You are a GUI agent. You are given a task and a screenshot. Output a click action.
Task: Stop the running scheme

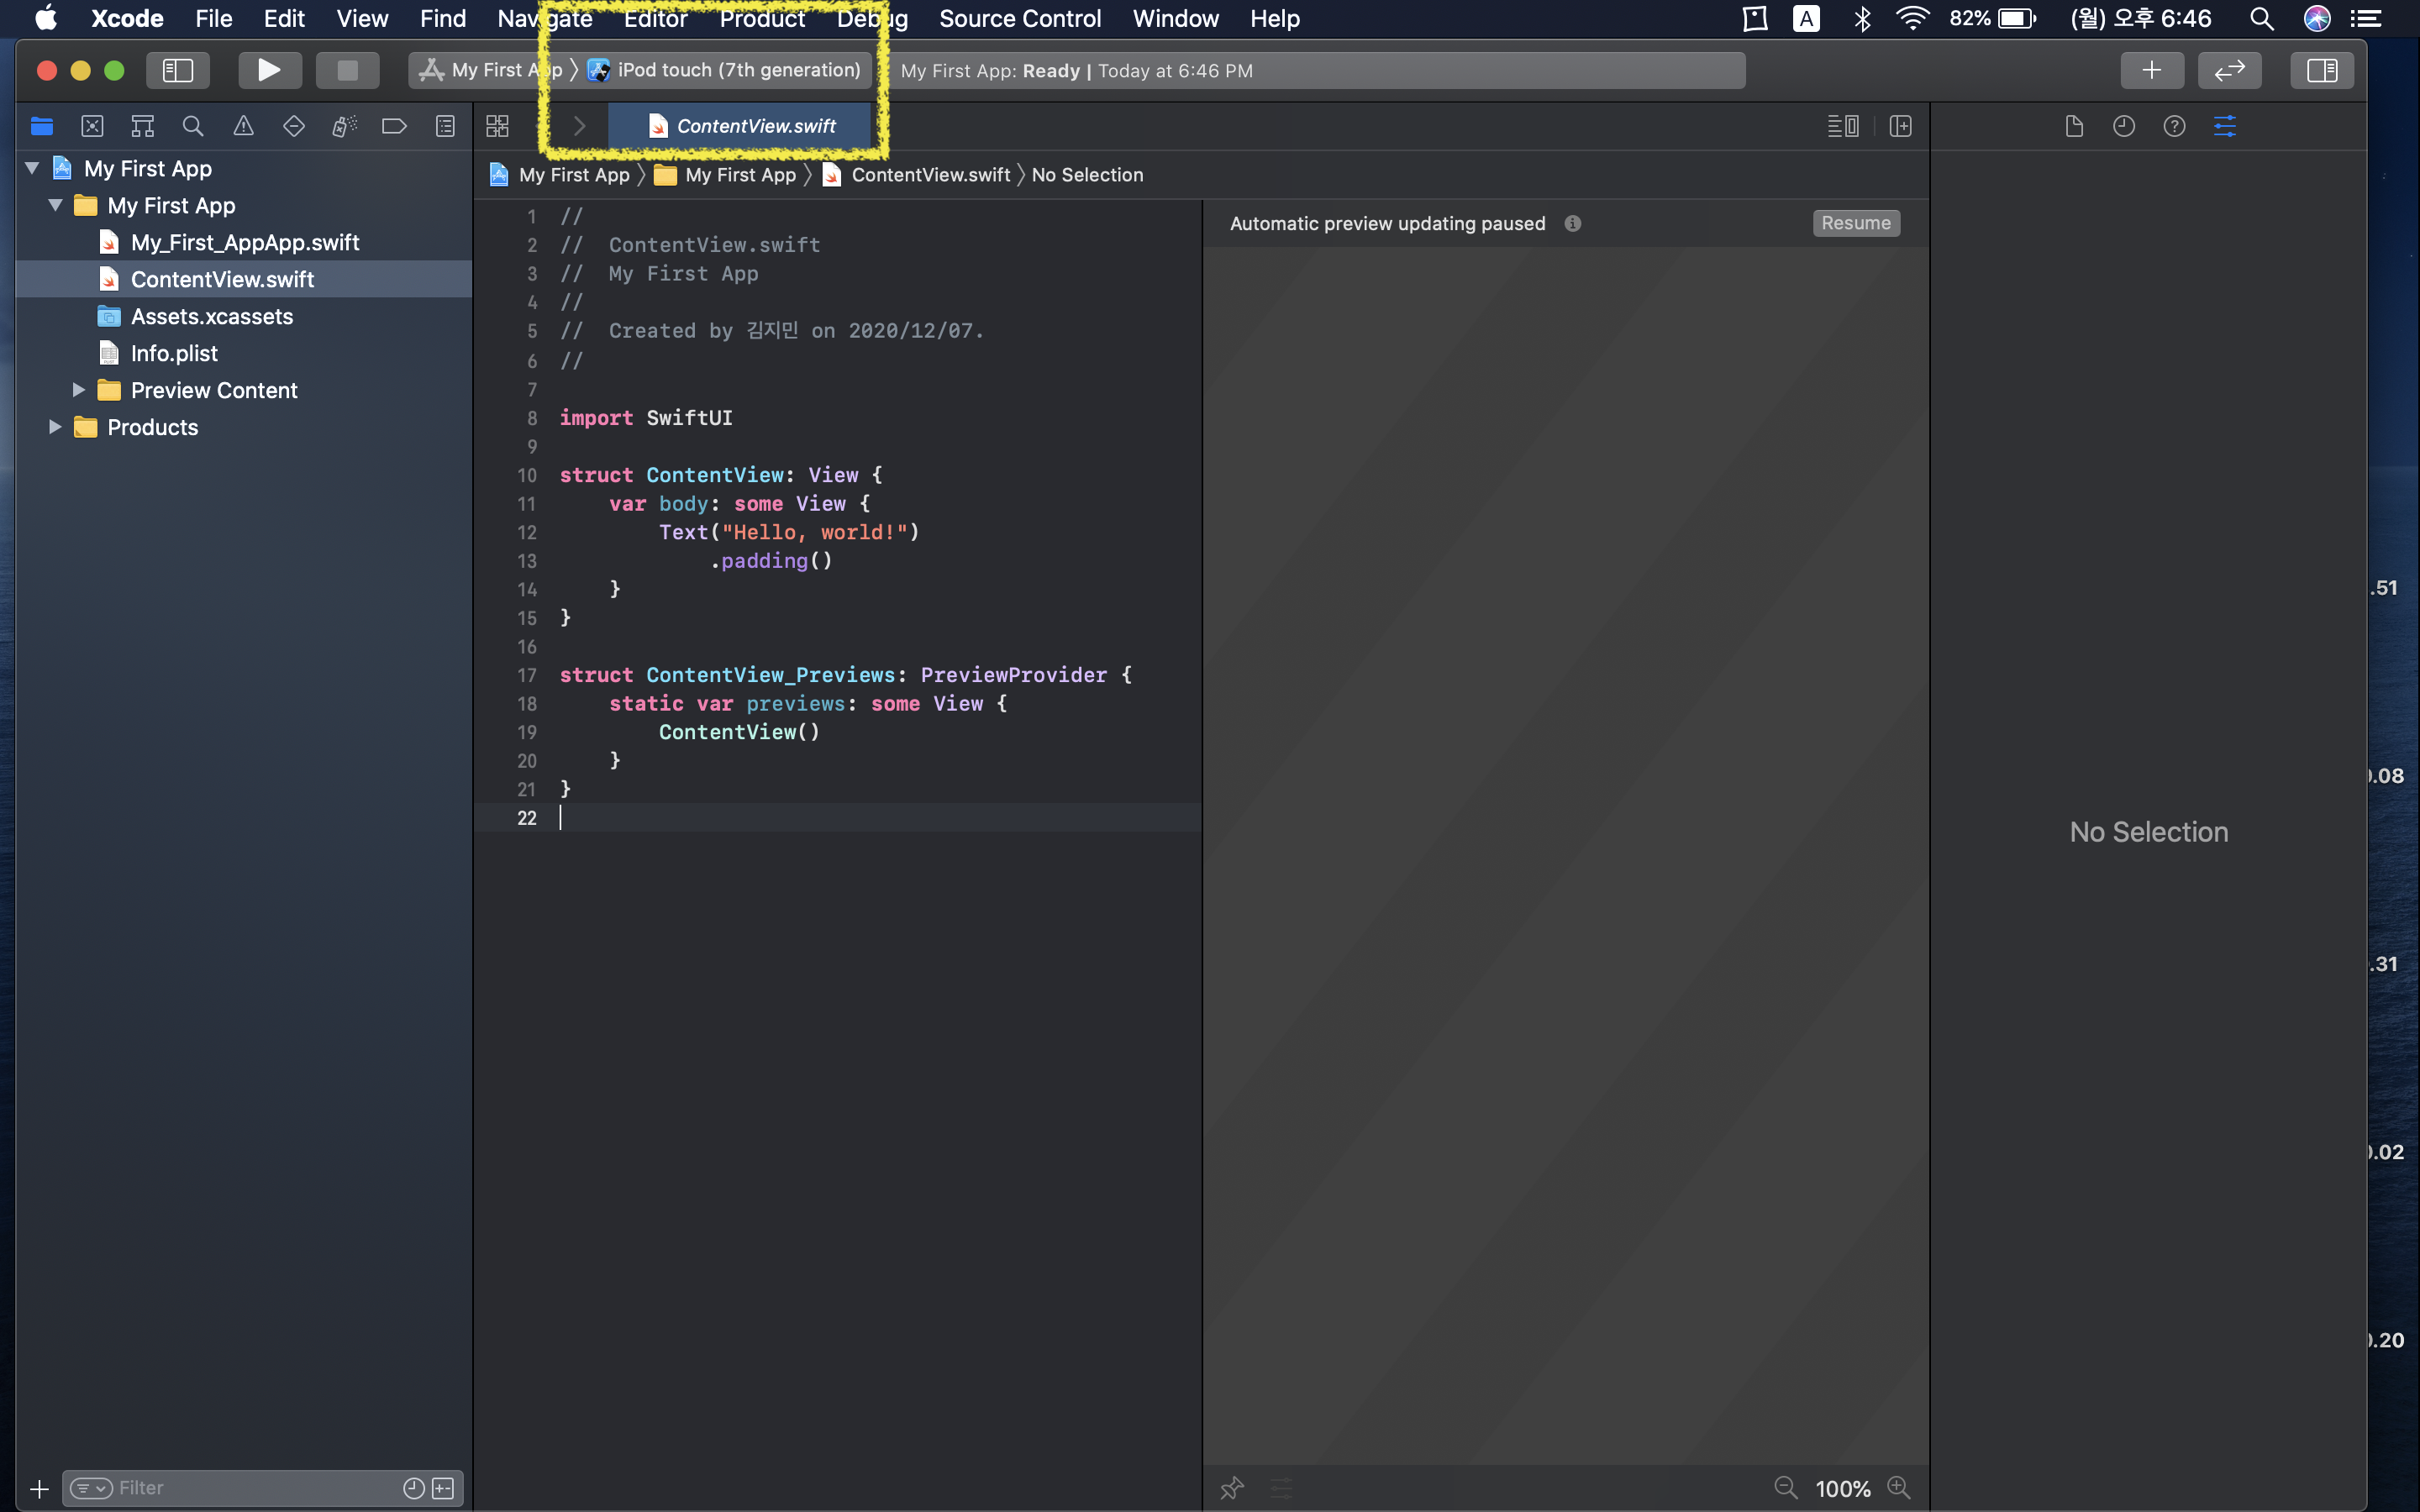(347, 70)
